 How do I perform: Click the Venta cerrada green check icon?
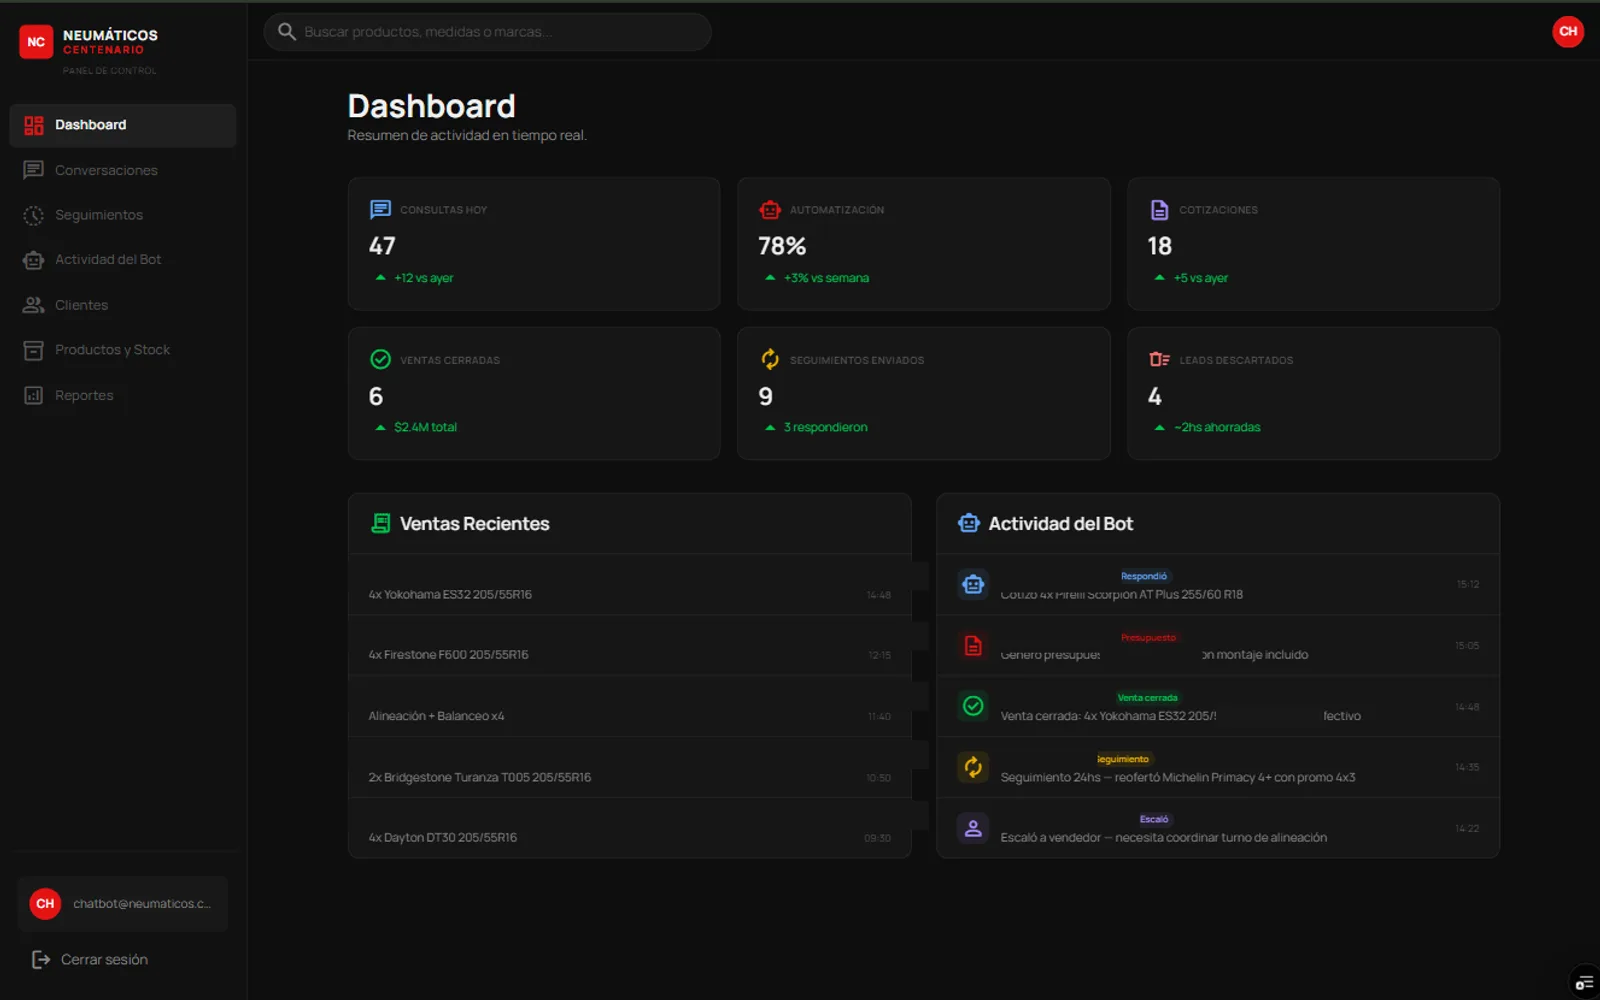point(973,706)
